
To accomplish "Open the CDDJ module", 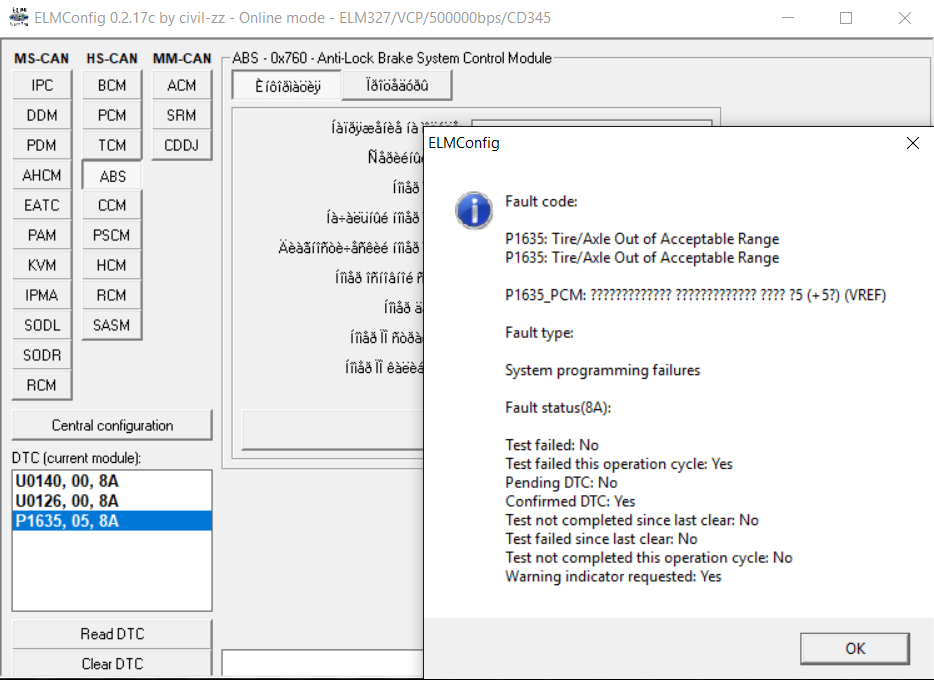I will point(181,146).
